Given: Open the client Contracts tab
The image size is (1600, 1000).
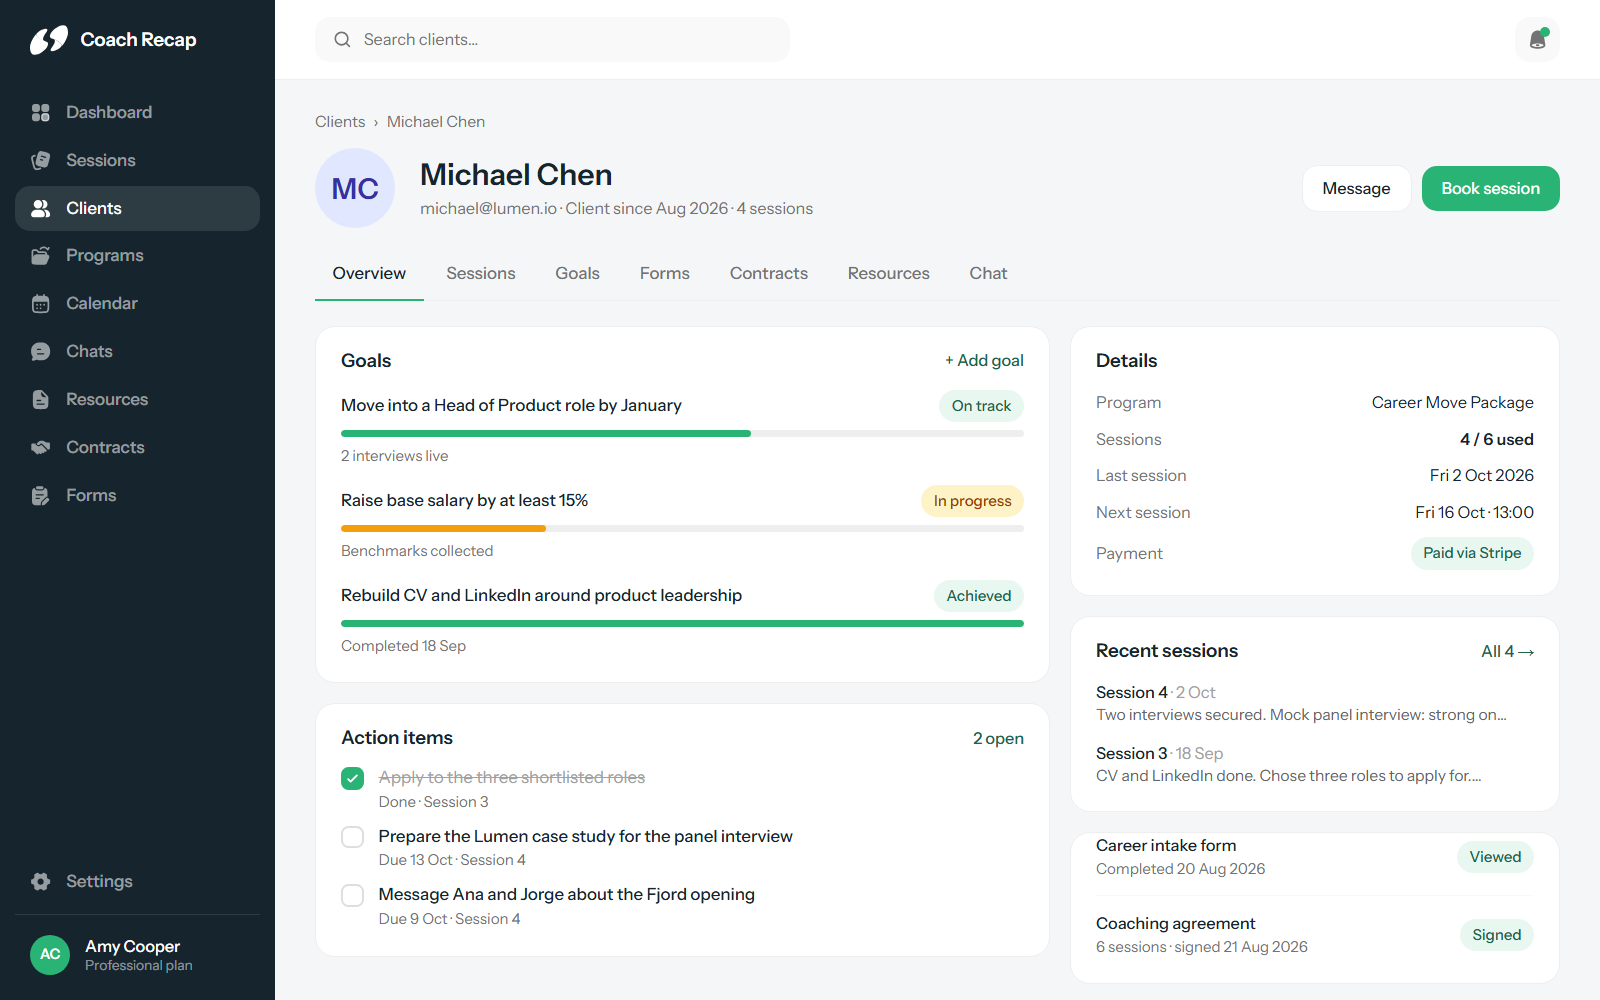Looking at the screenshot, I should [x=769, y=274].
